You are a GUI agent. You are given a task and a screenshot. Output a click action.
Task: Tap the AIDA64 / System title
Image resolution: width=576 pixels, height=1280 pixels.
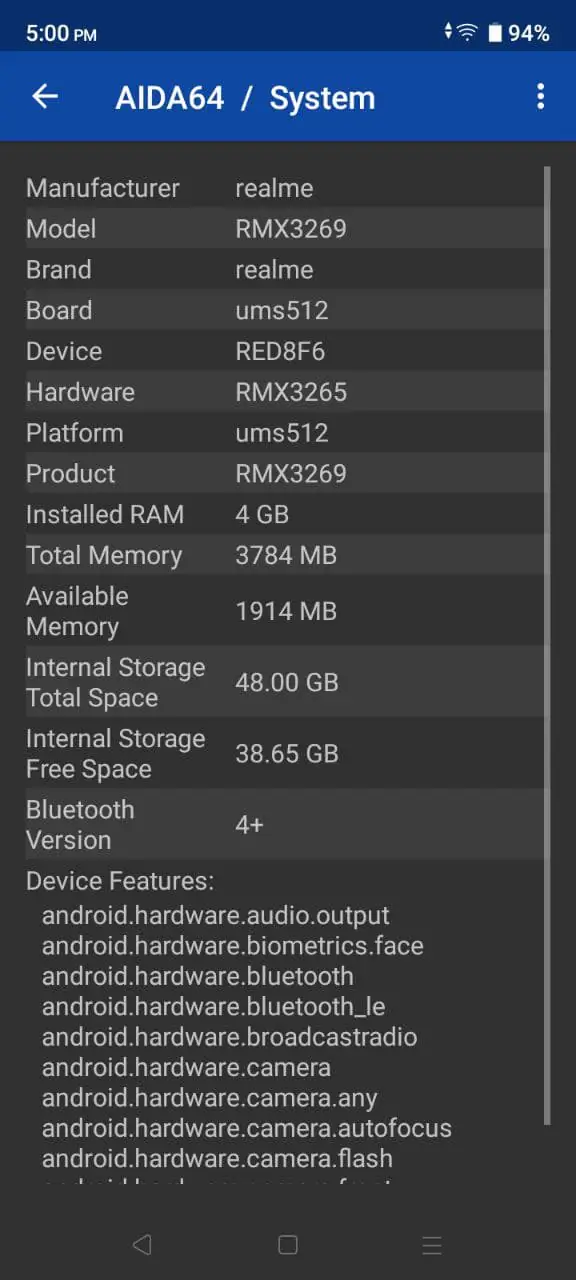(x=245, y=98)
